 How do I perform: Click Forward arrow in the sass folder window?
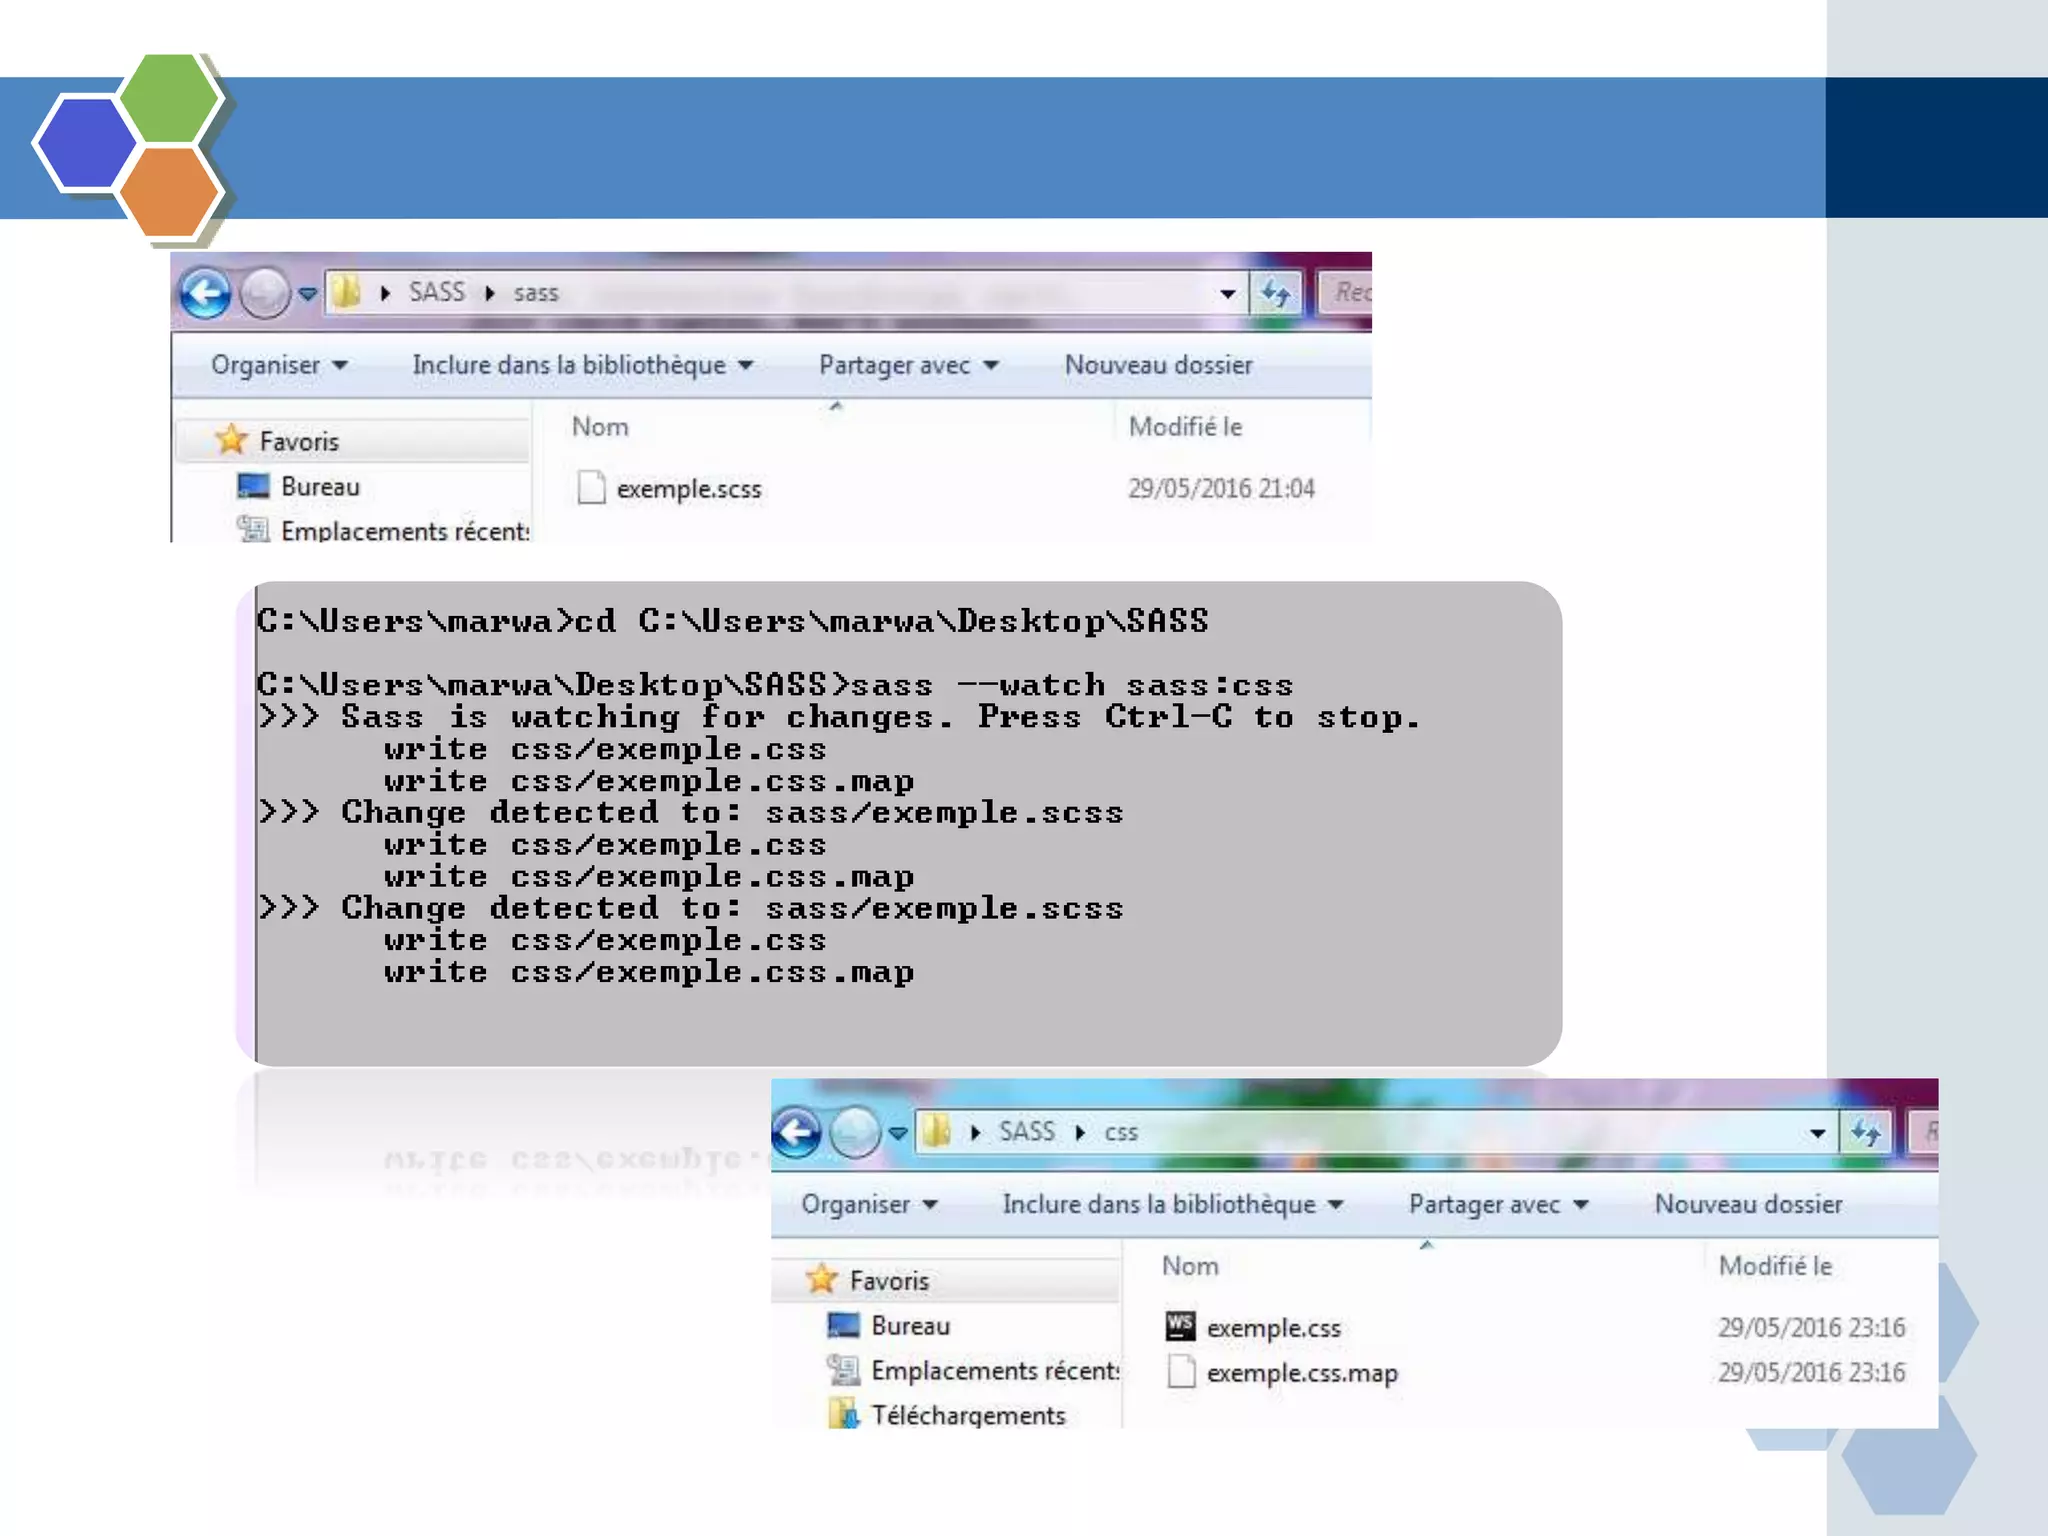tap(265, 294)
